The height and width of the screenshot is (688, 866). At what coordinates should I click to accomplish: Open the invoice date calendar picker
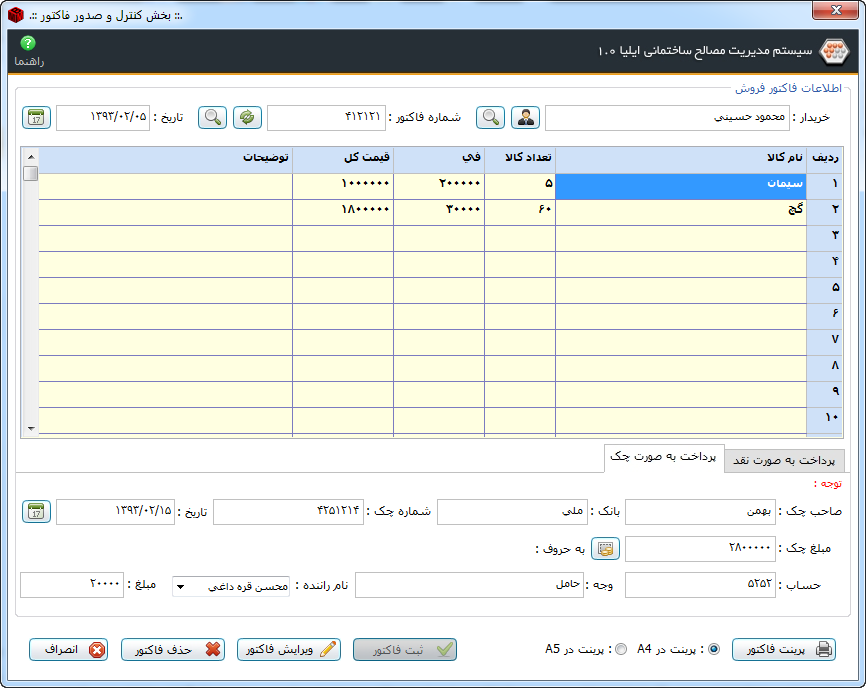coord(36,117)
